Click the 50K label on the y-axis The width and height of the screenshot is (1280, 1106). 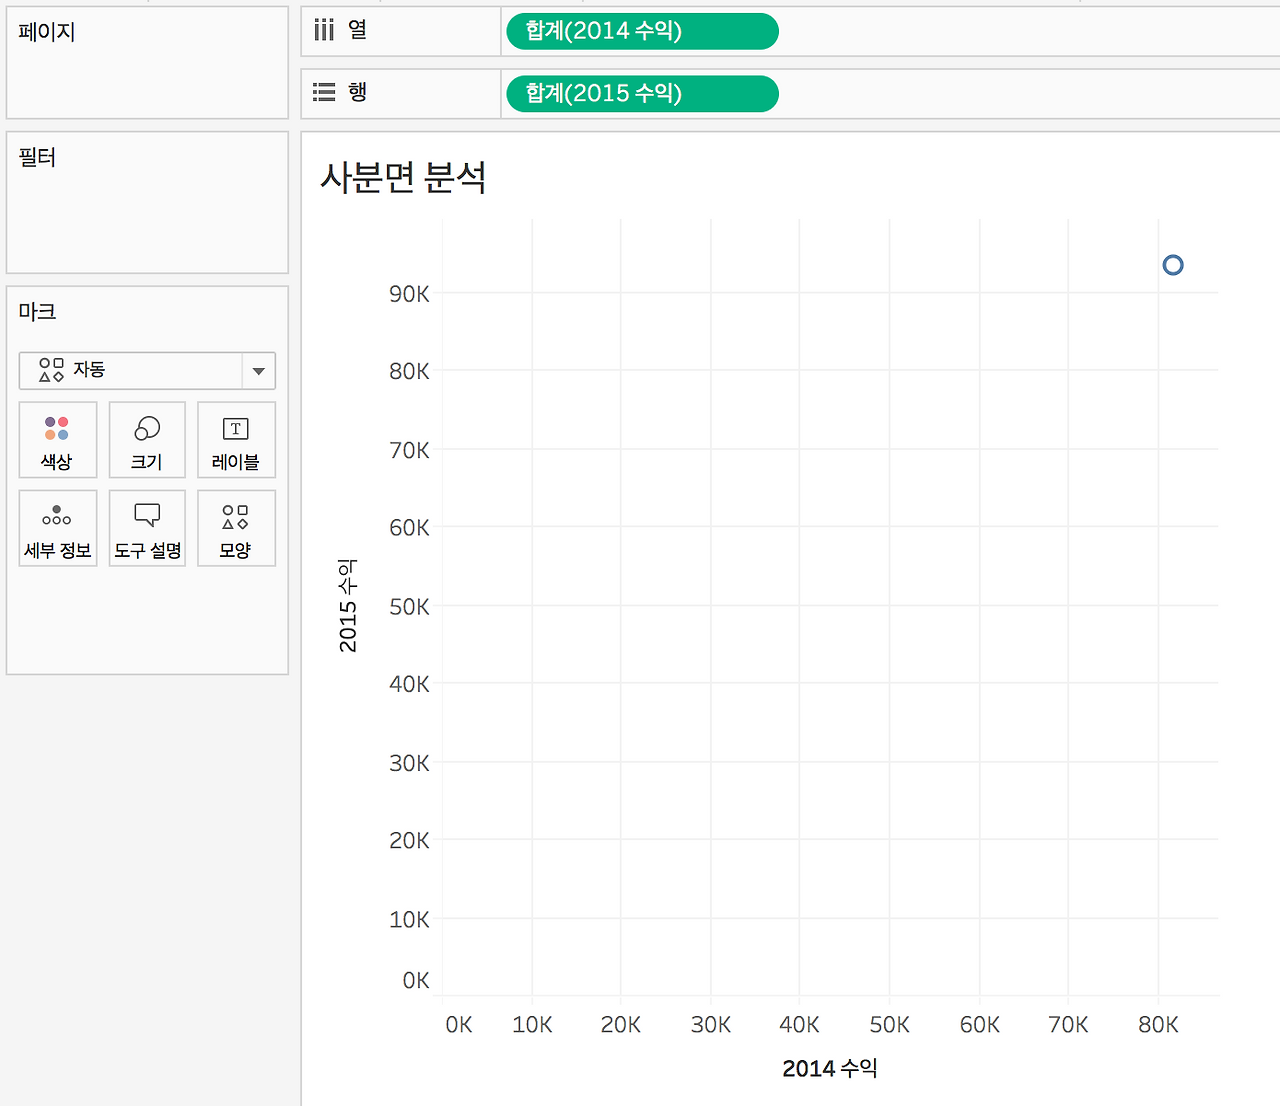click(x=409, y=607)
